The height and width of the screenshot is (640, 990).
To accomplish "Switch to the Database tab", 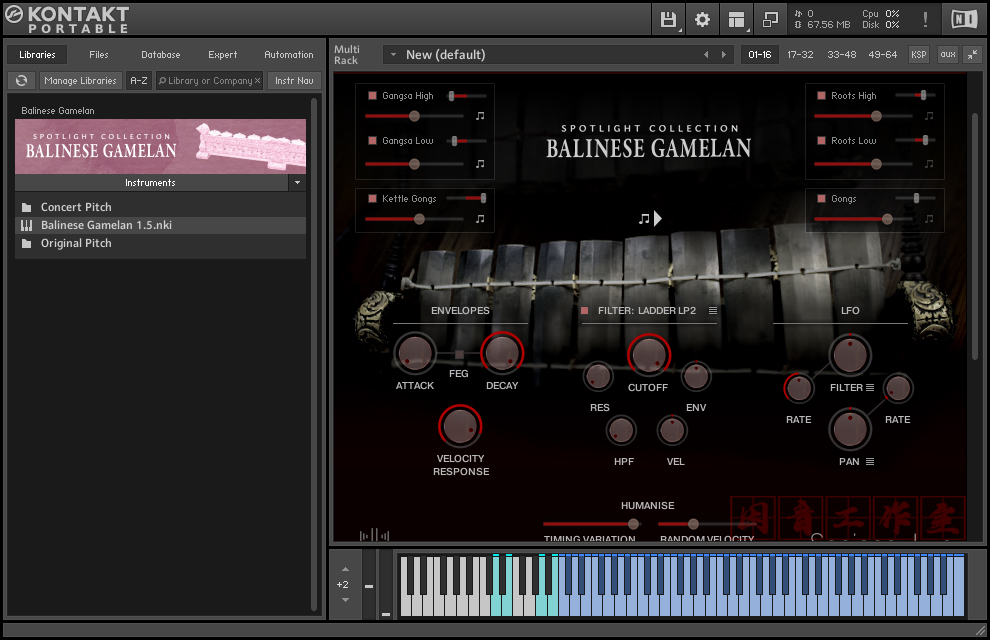I will [x=160, y=55].
